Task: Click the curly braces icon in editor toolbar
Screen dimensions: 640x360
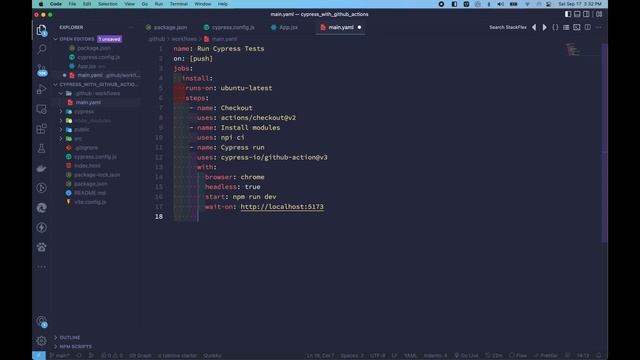Action: (555, 27)
